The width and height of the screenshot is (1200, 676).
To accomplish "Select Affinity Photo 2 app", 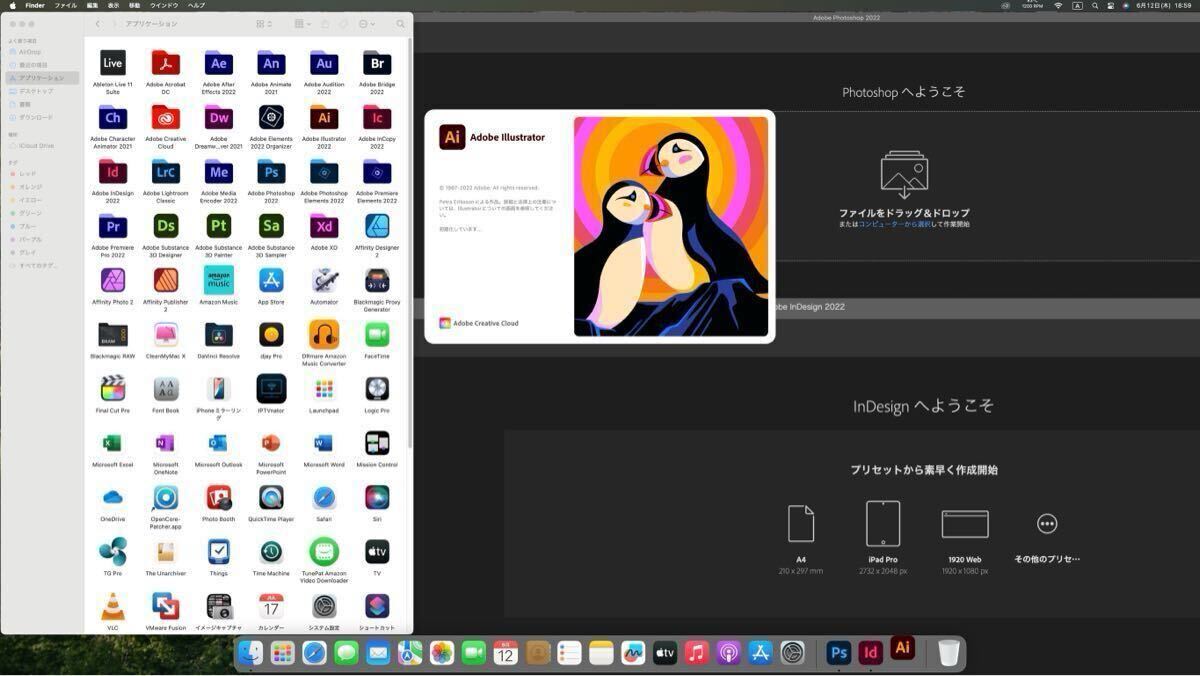I will tap(113, 280).
